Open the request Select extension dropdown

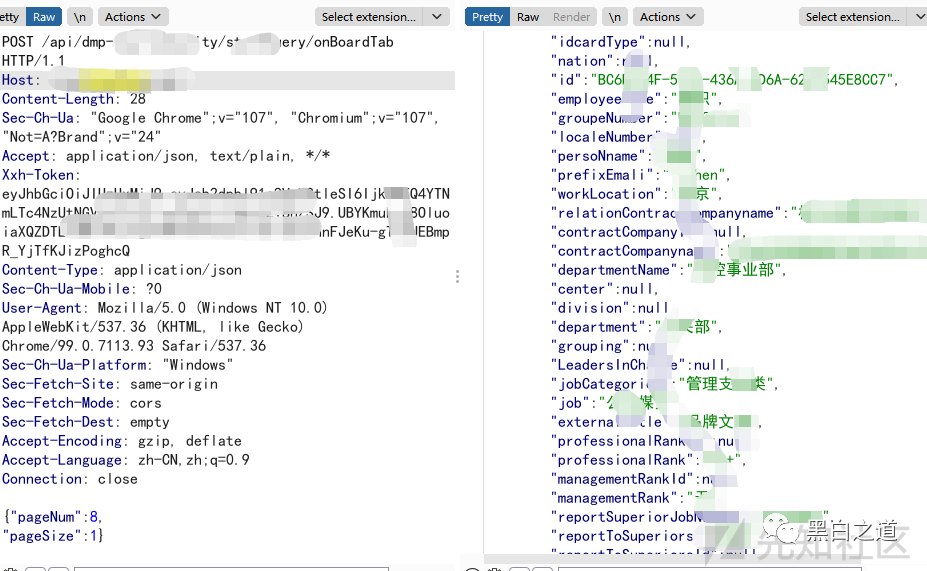[369, 17]
